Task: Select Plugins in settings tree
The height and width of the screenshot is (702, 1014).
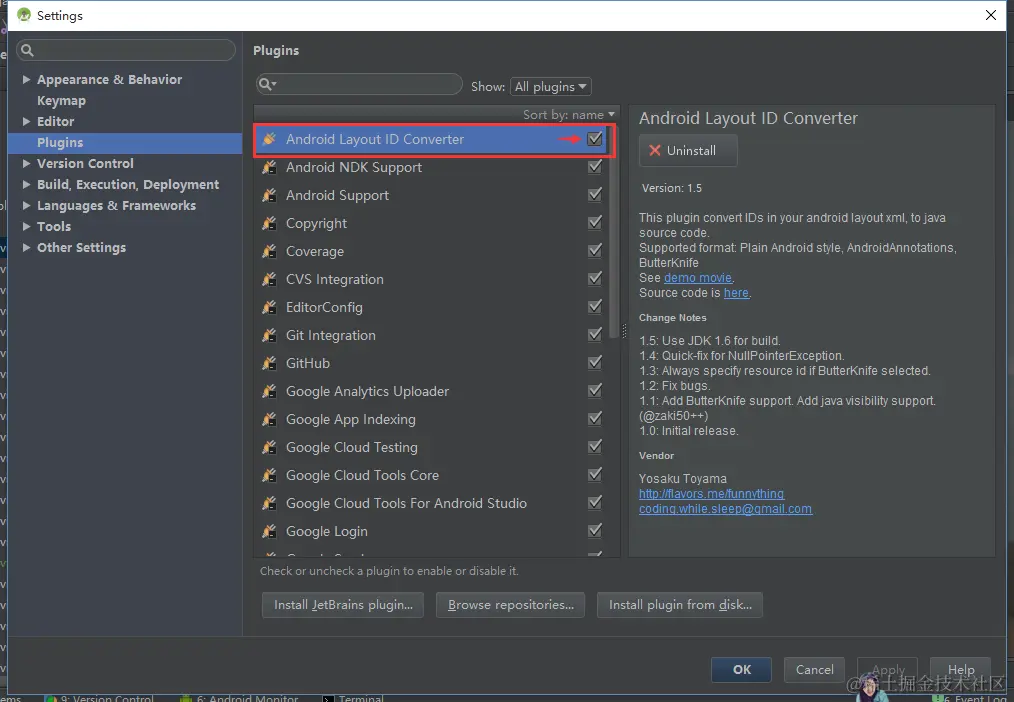Action: (125, 142)
